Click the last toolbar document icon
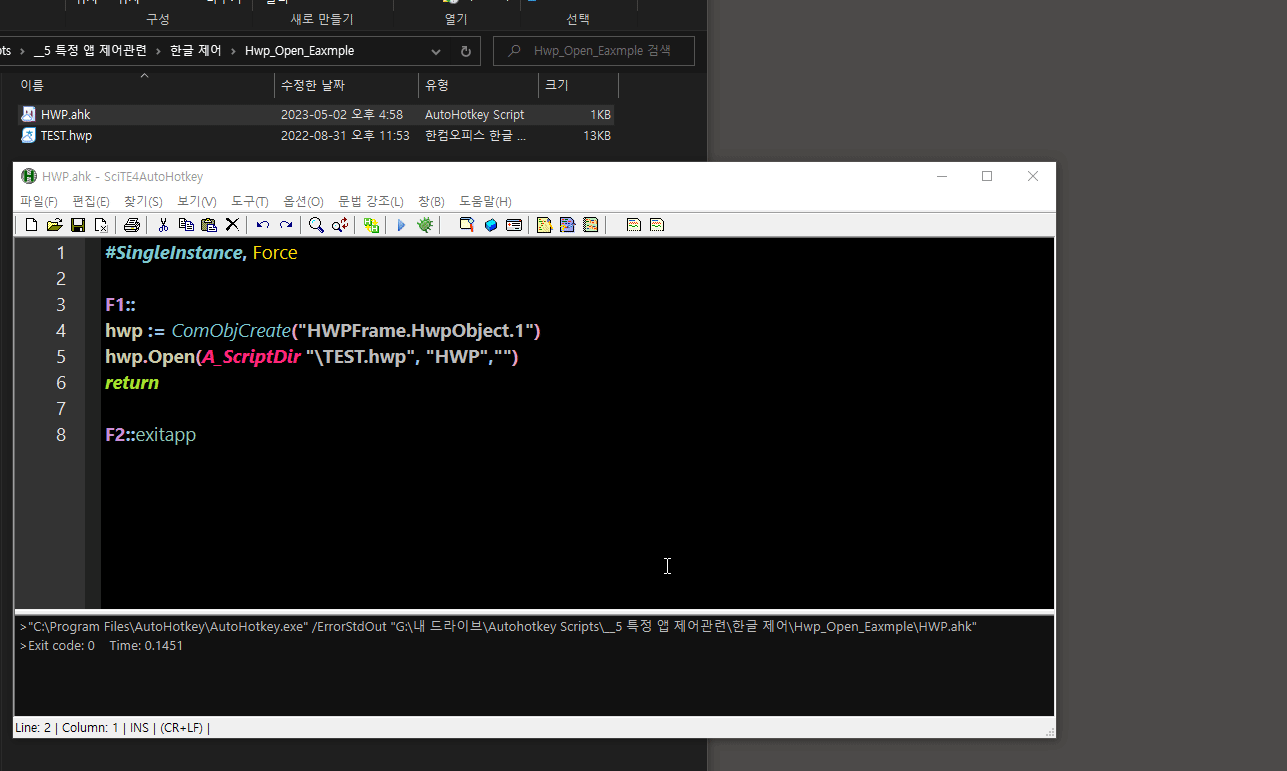 [657, 225]
